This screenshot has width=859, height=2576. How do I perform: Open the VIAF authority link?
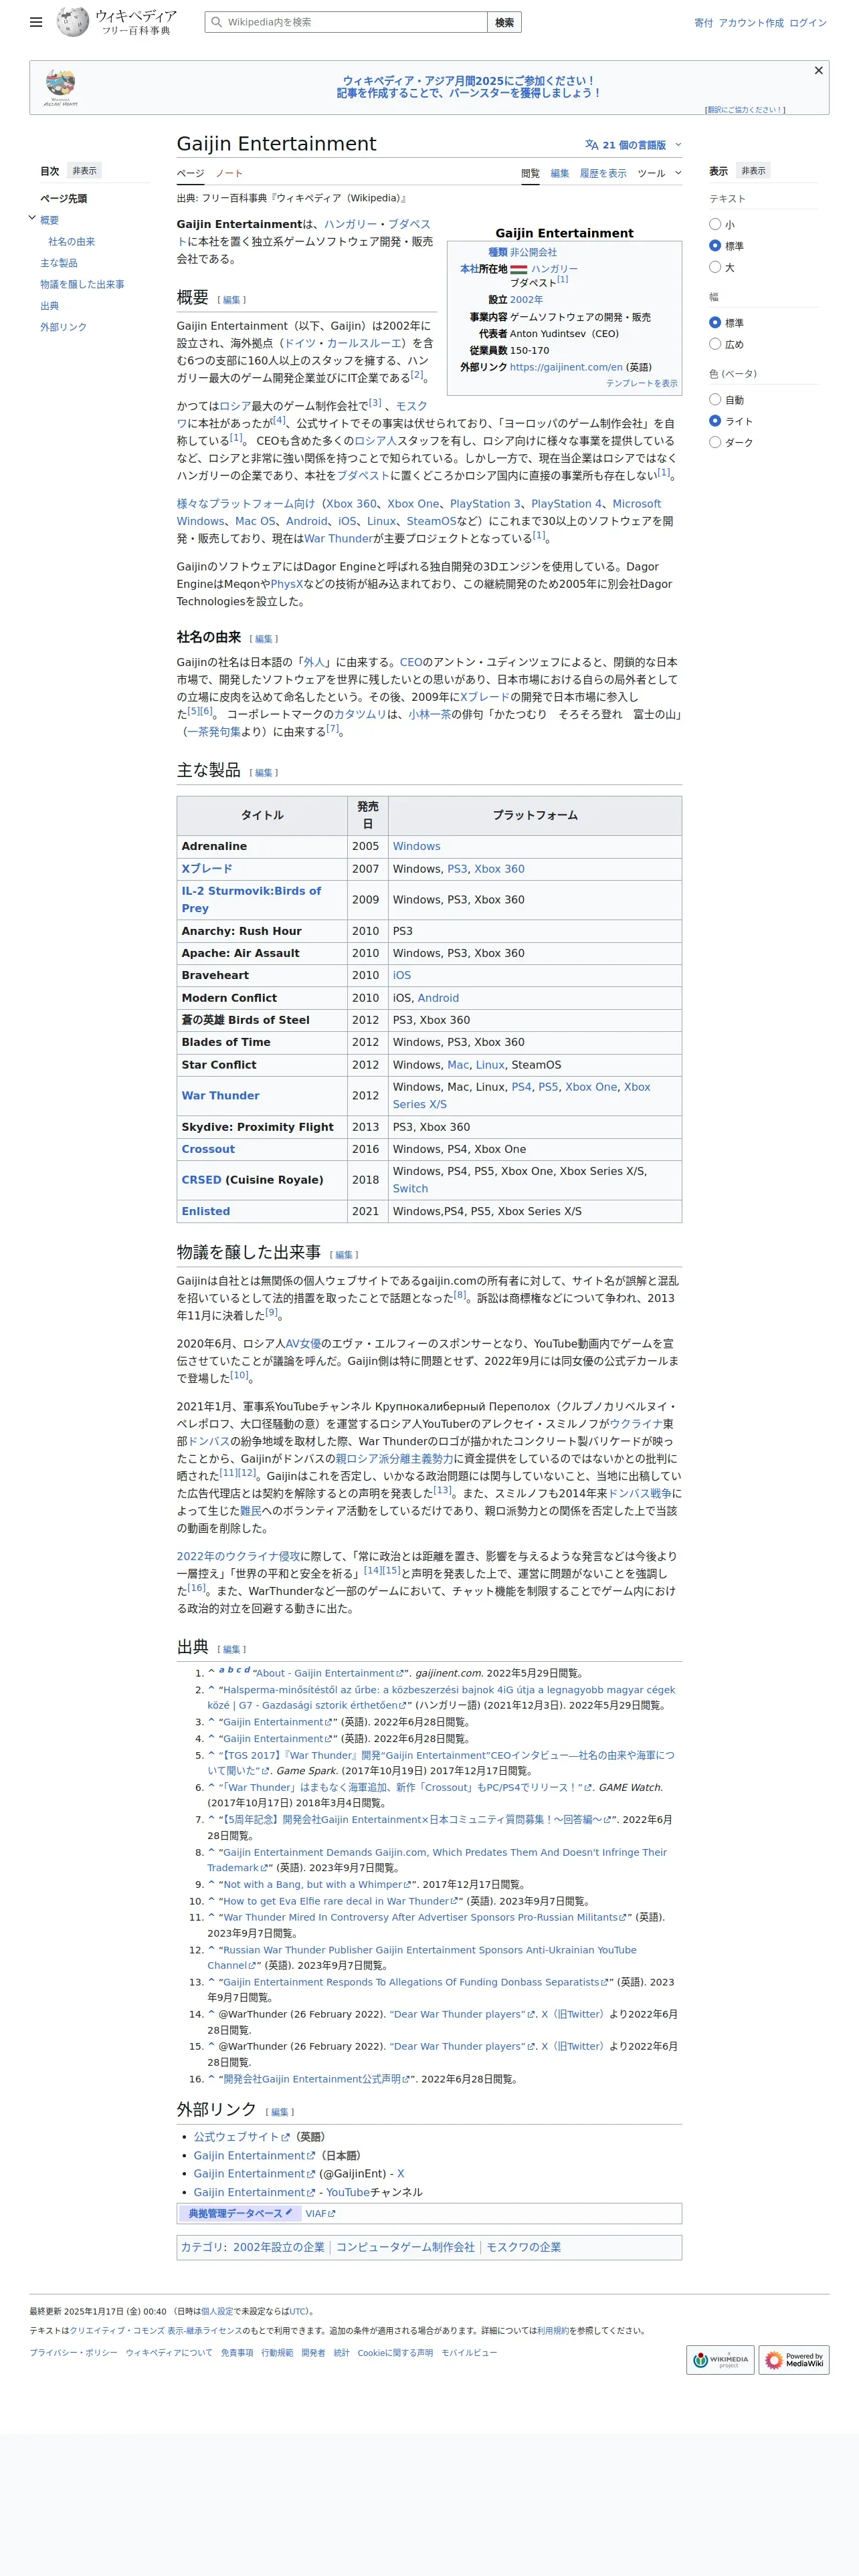point(319,2213)
